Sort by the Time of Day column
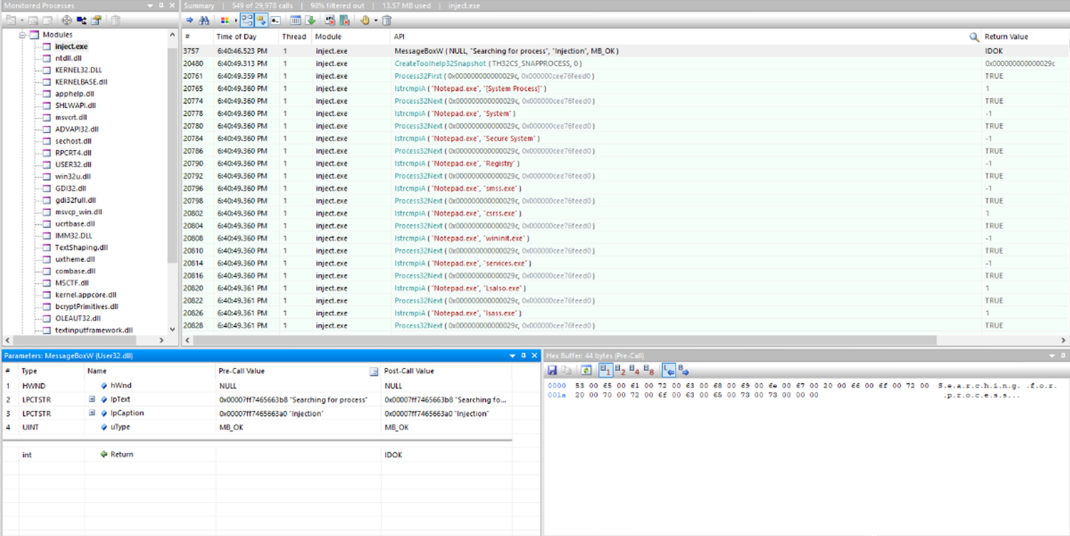The width and height of the screenshot is (1070, 536). (x=236, y=37)
